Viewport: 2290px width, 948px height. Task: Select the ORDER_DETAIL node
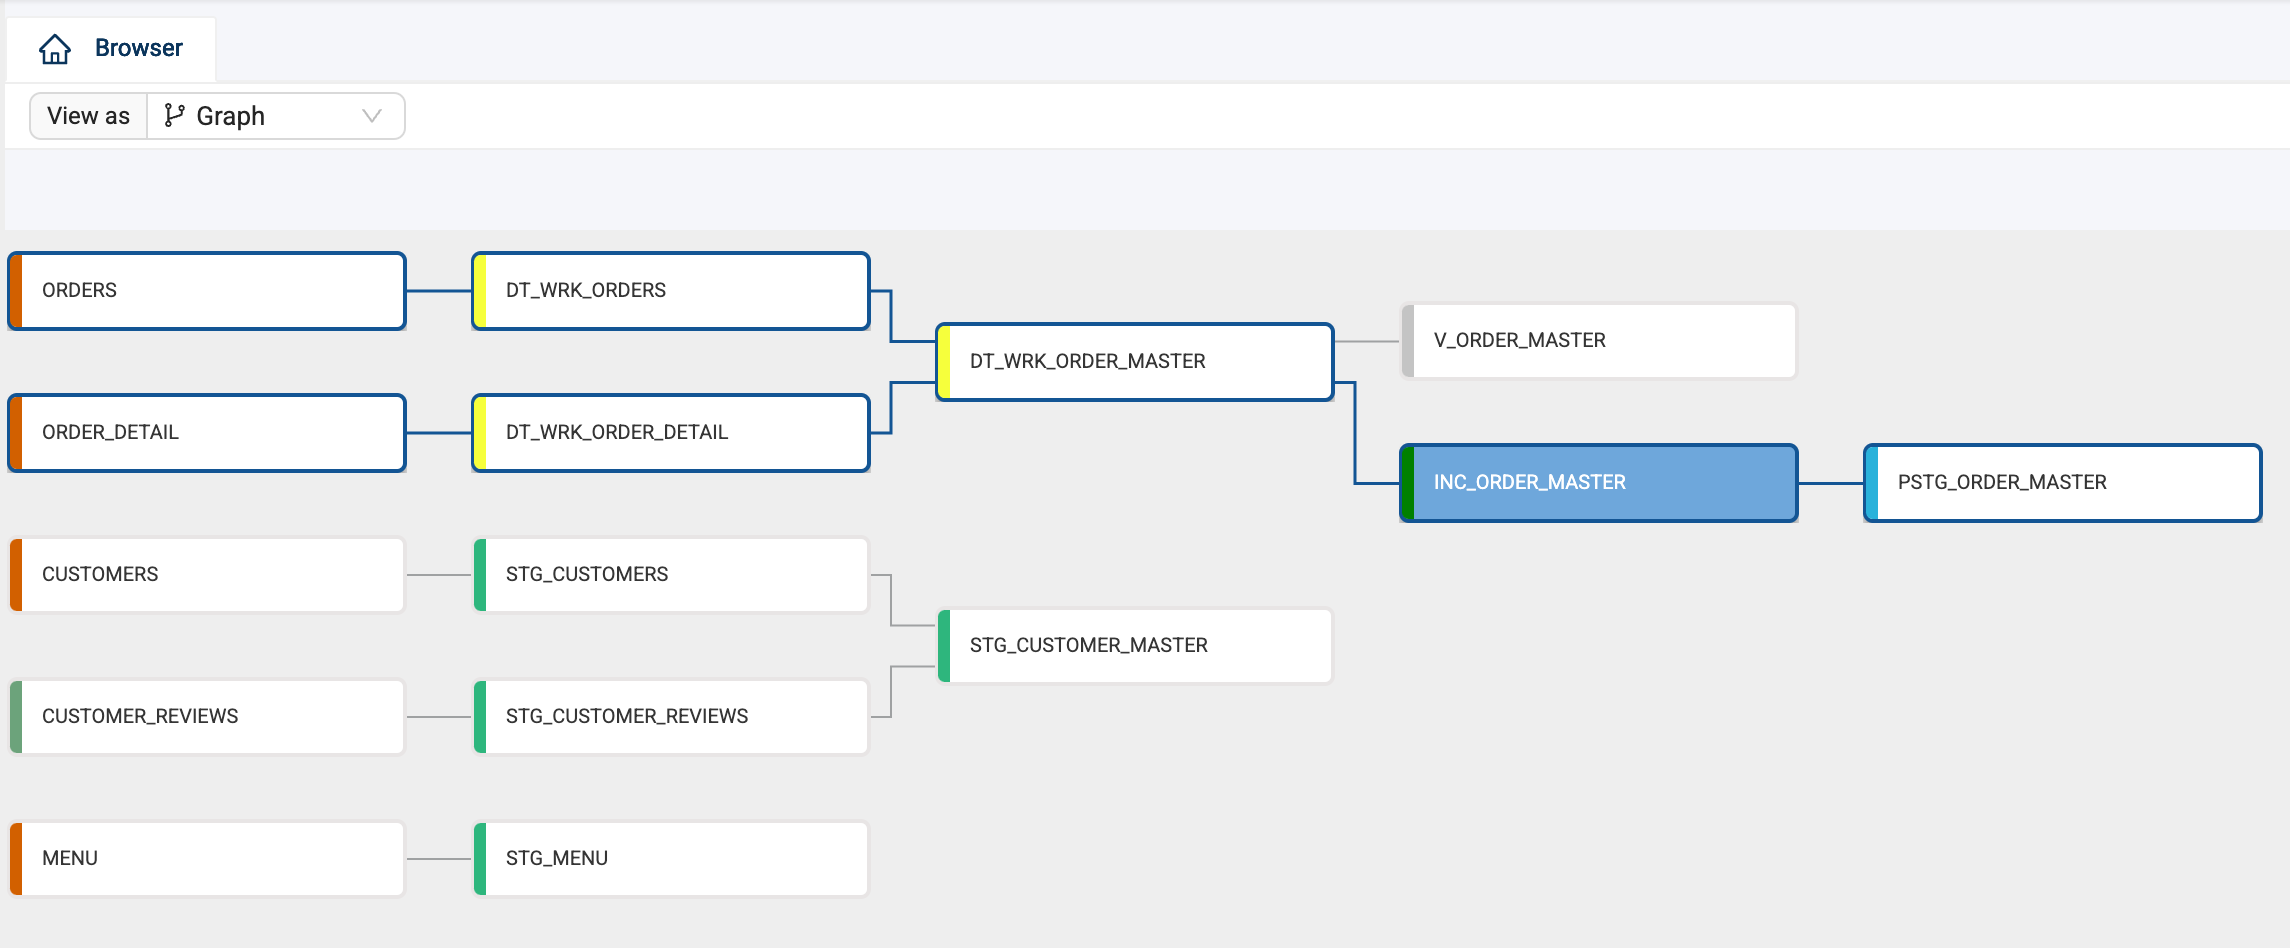click(207, 433)
